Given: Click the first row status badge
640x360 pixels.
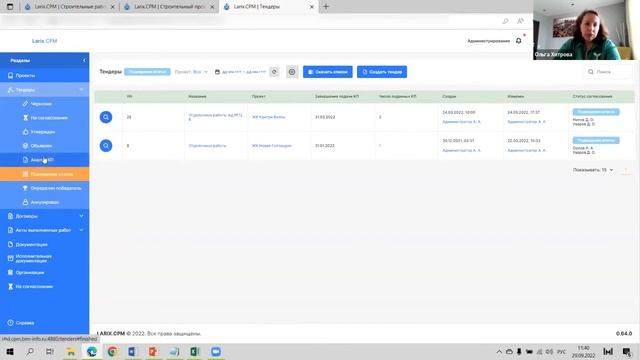Looking at the screenshot, I should 596,112.
